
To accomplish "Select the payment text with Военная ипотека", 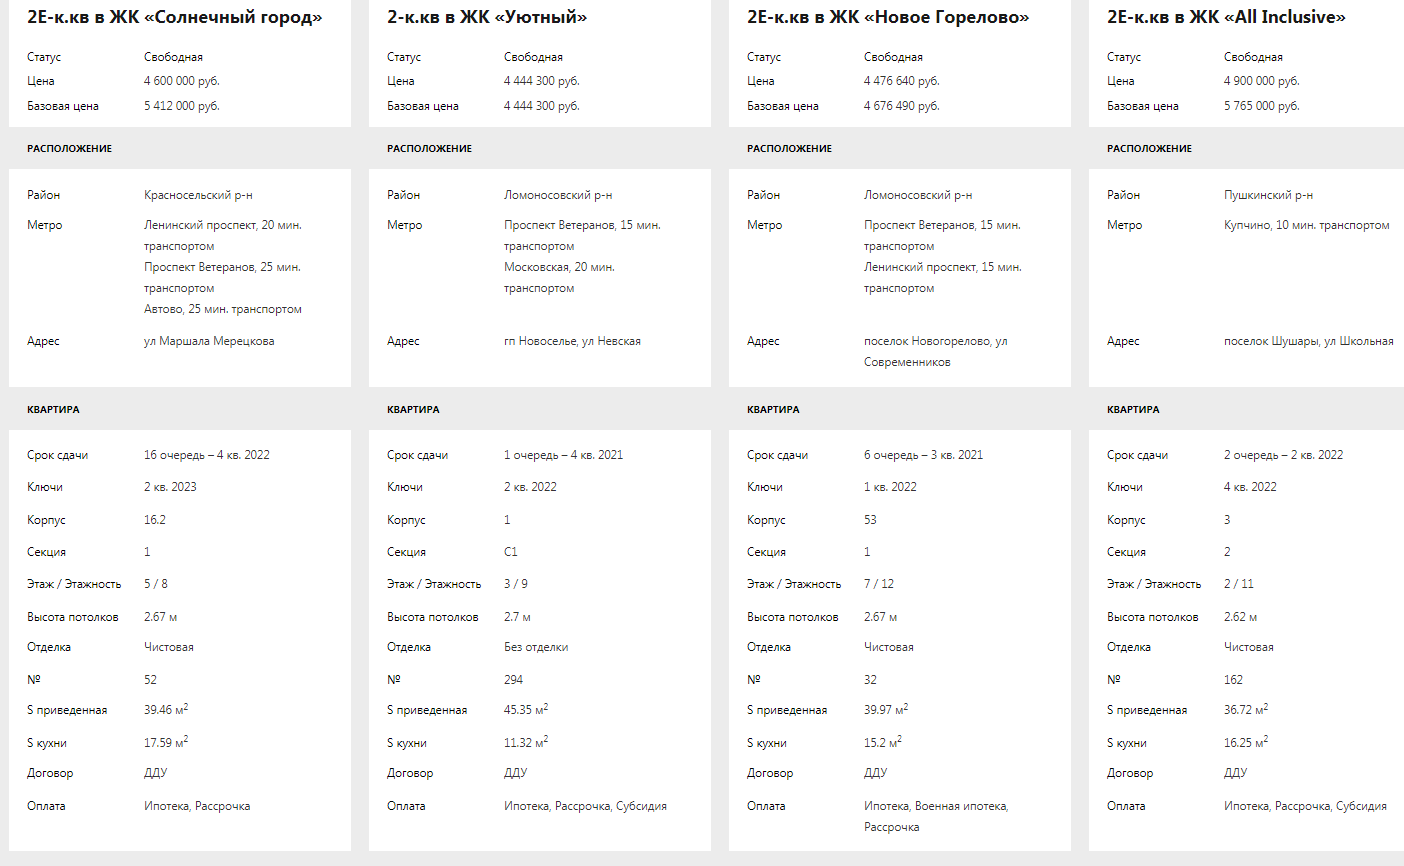I will pos(935,806).
